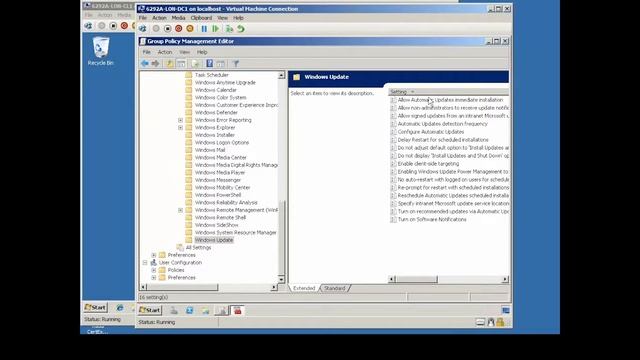
Task: Open the Action menu in Group Policy editor
Action: 165,52
